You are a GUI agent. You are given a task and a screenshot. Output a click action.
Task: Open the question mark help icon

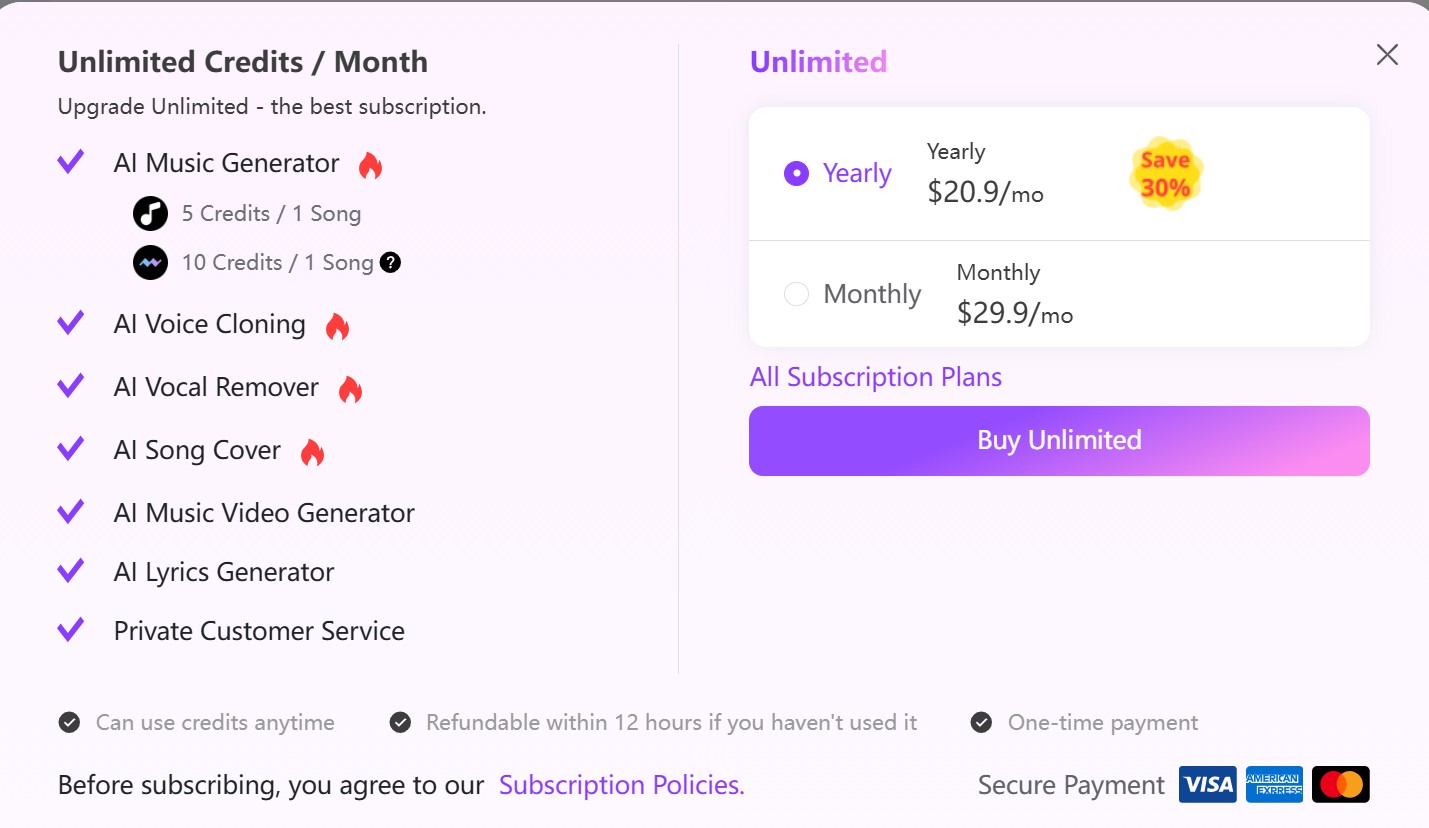click(391, 263)
